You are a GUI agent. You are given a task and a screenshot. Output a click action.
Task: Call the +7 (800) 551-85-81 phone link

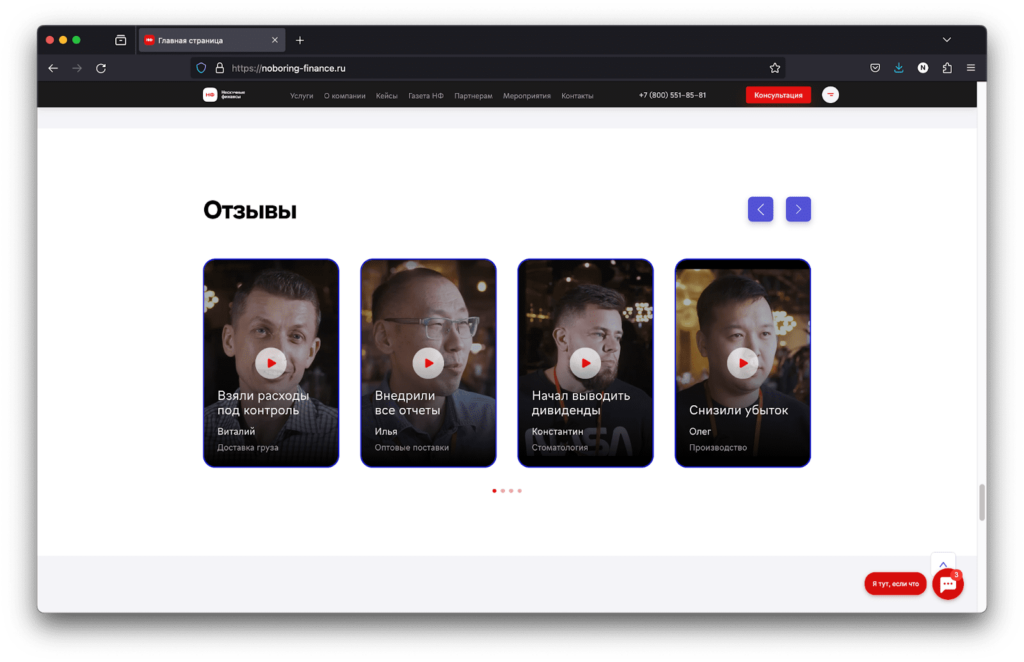pos(672,96)
